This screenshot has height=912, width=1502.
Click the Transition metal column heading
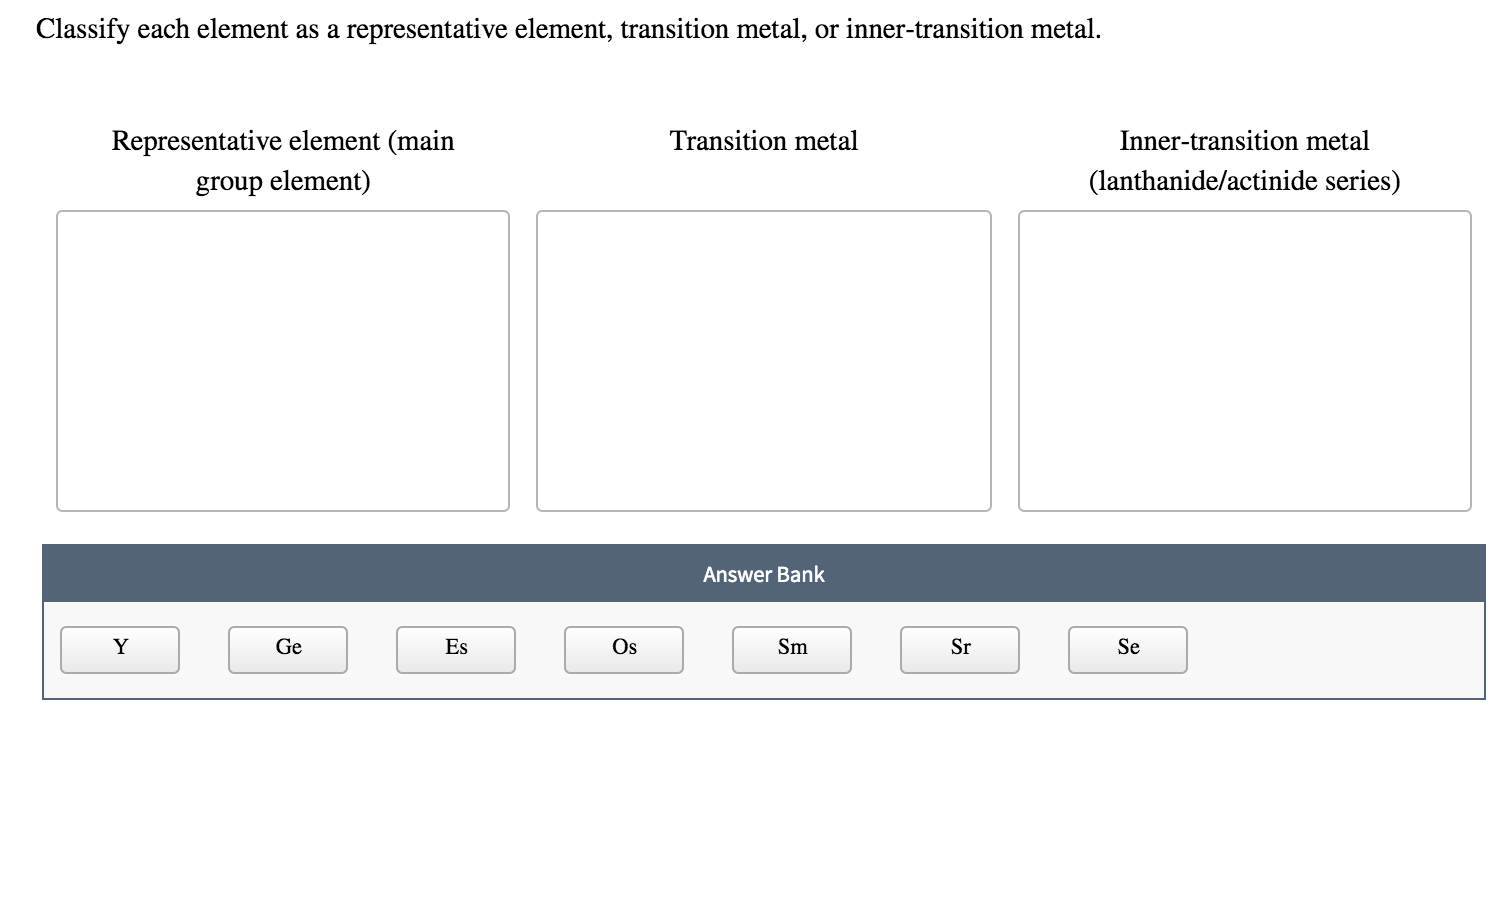[x=763, y=141]
